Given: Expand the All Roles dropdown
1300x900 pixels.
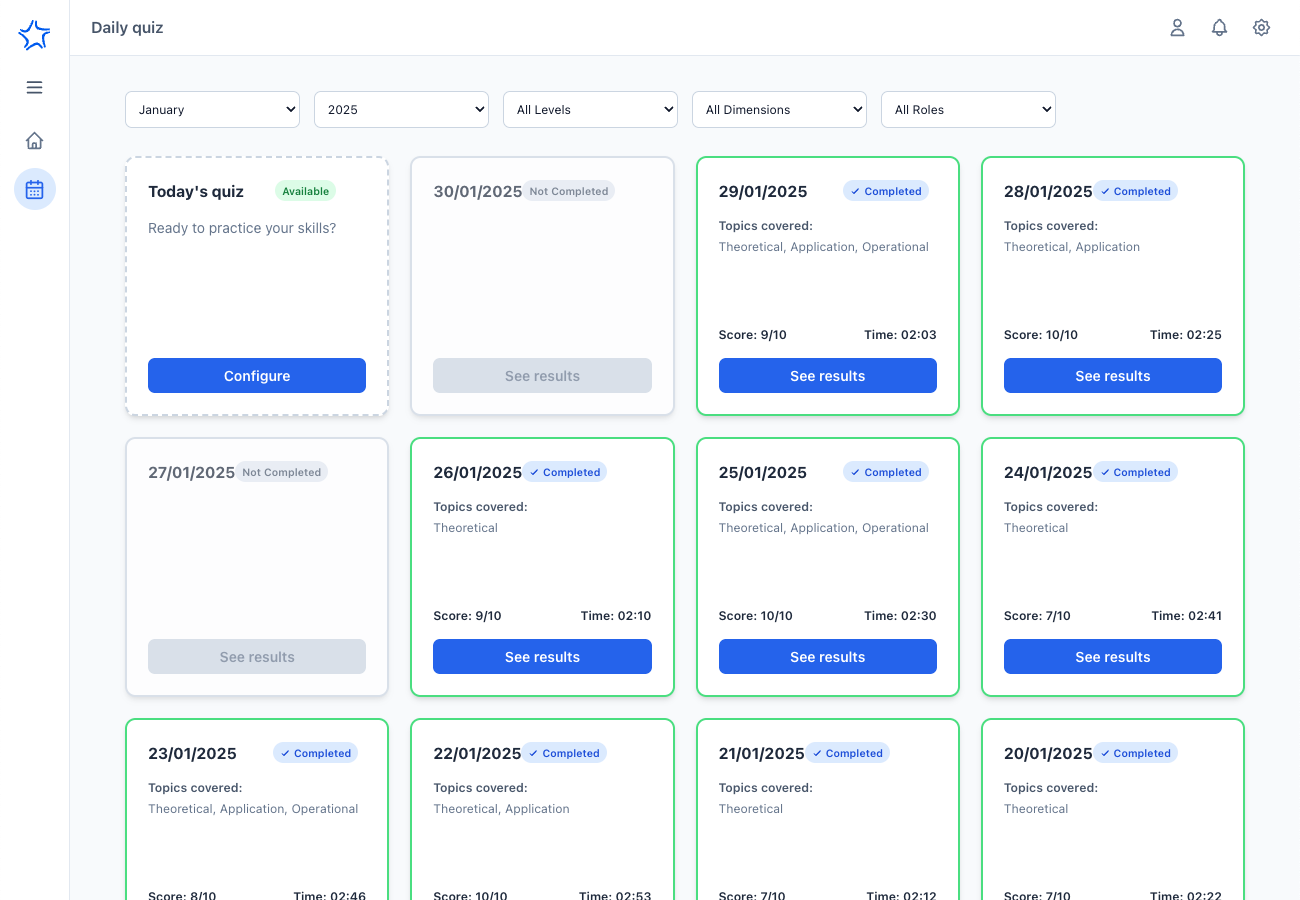Looking at the screenshot, I should coord(968,110).
